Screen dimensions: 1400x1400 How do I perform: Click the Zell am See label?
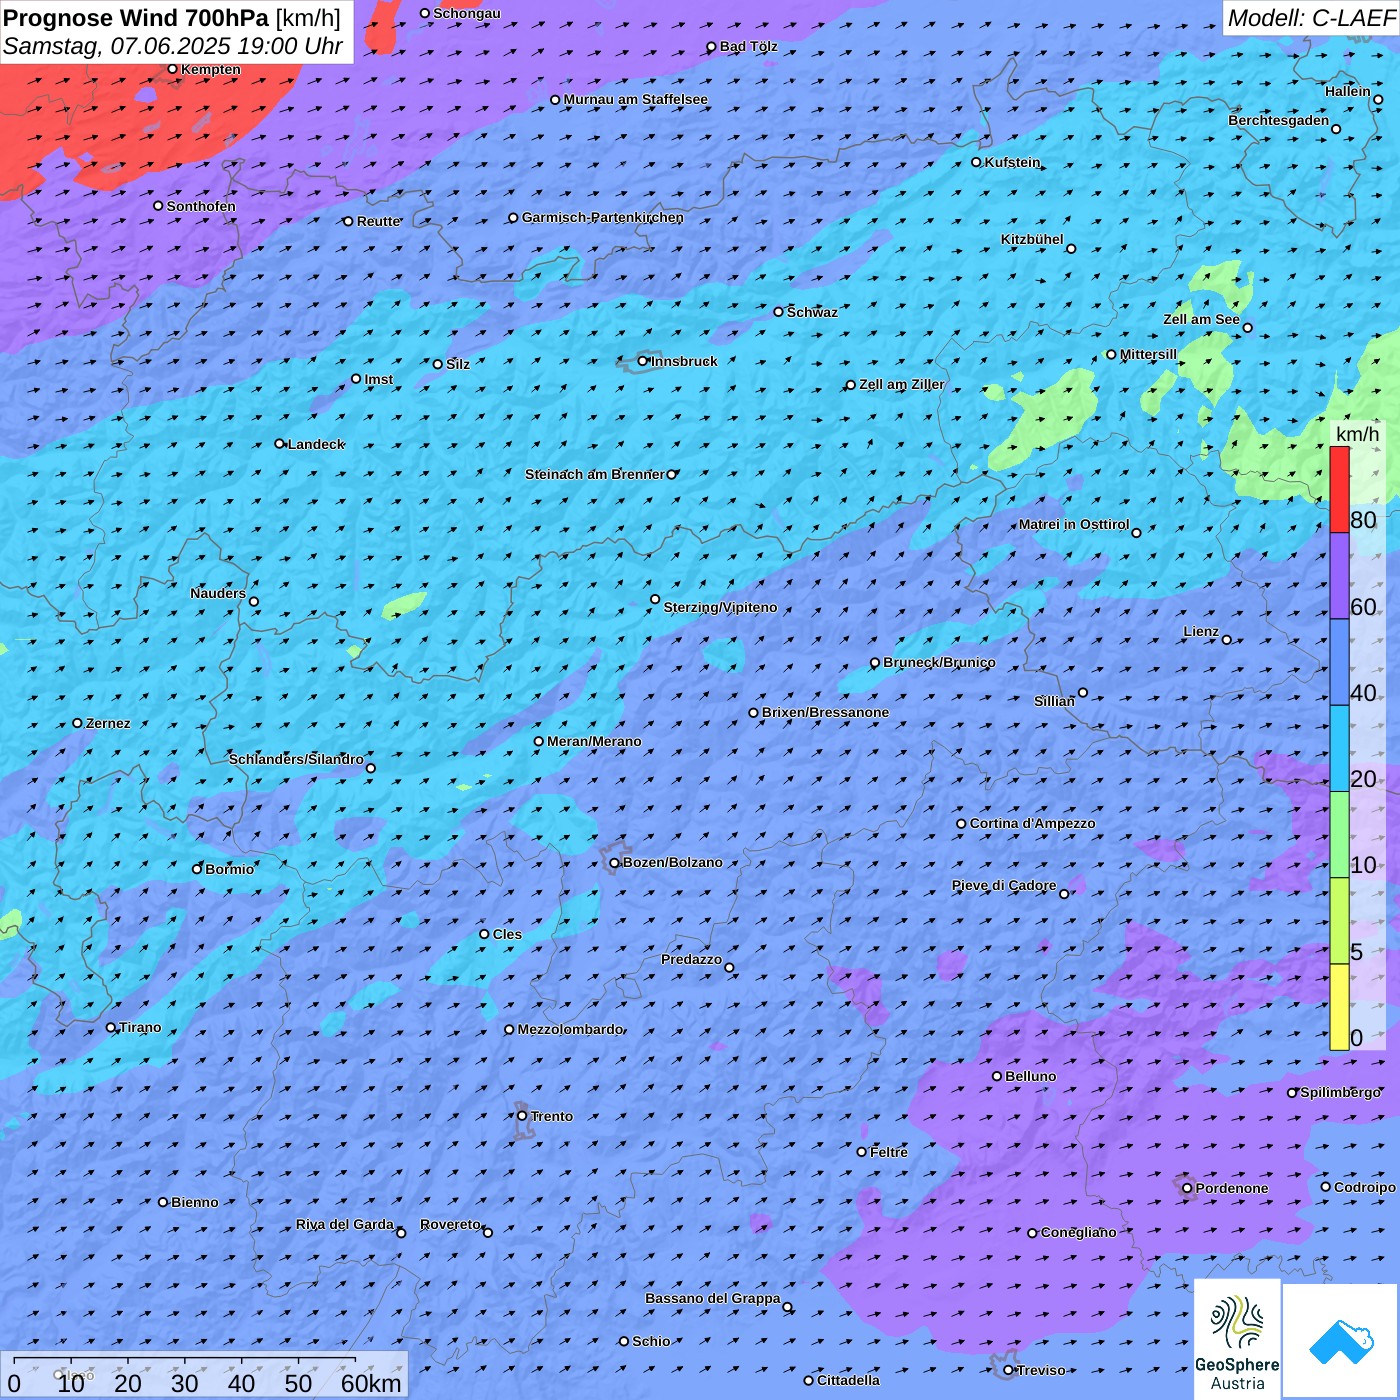pos(1201,319)
